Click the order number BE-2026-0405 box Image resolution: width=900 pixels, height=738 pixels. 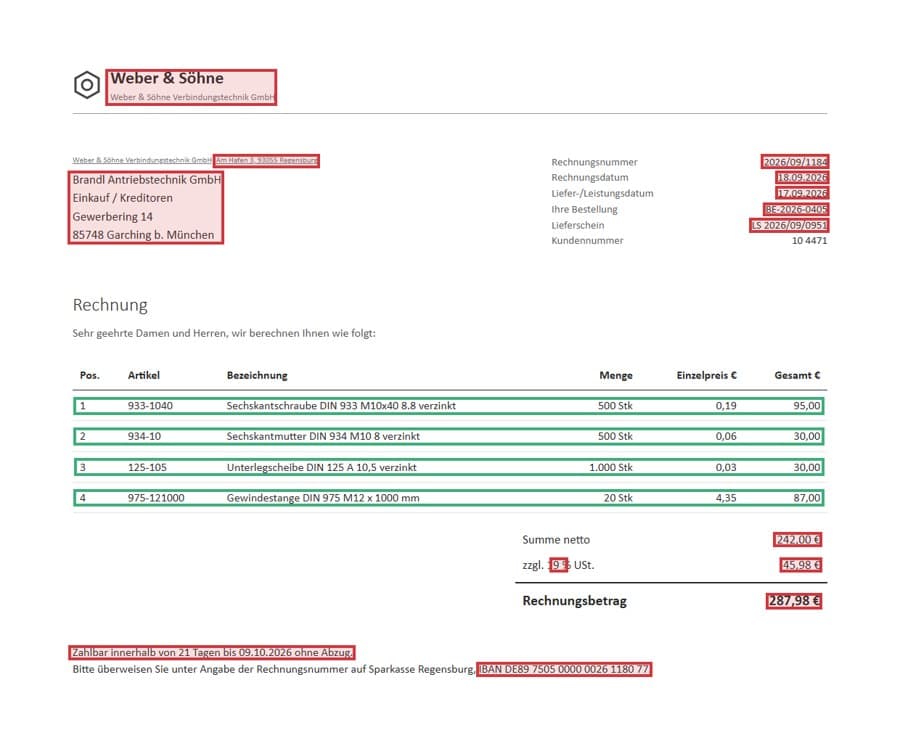(x=796, y=209)
